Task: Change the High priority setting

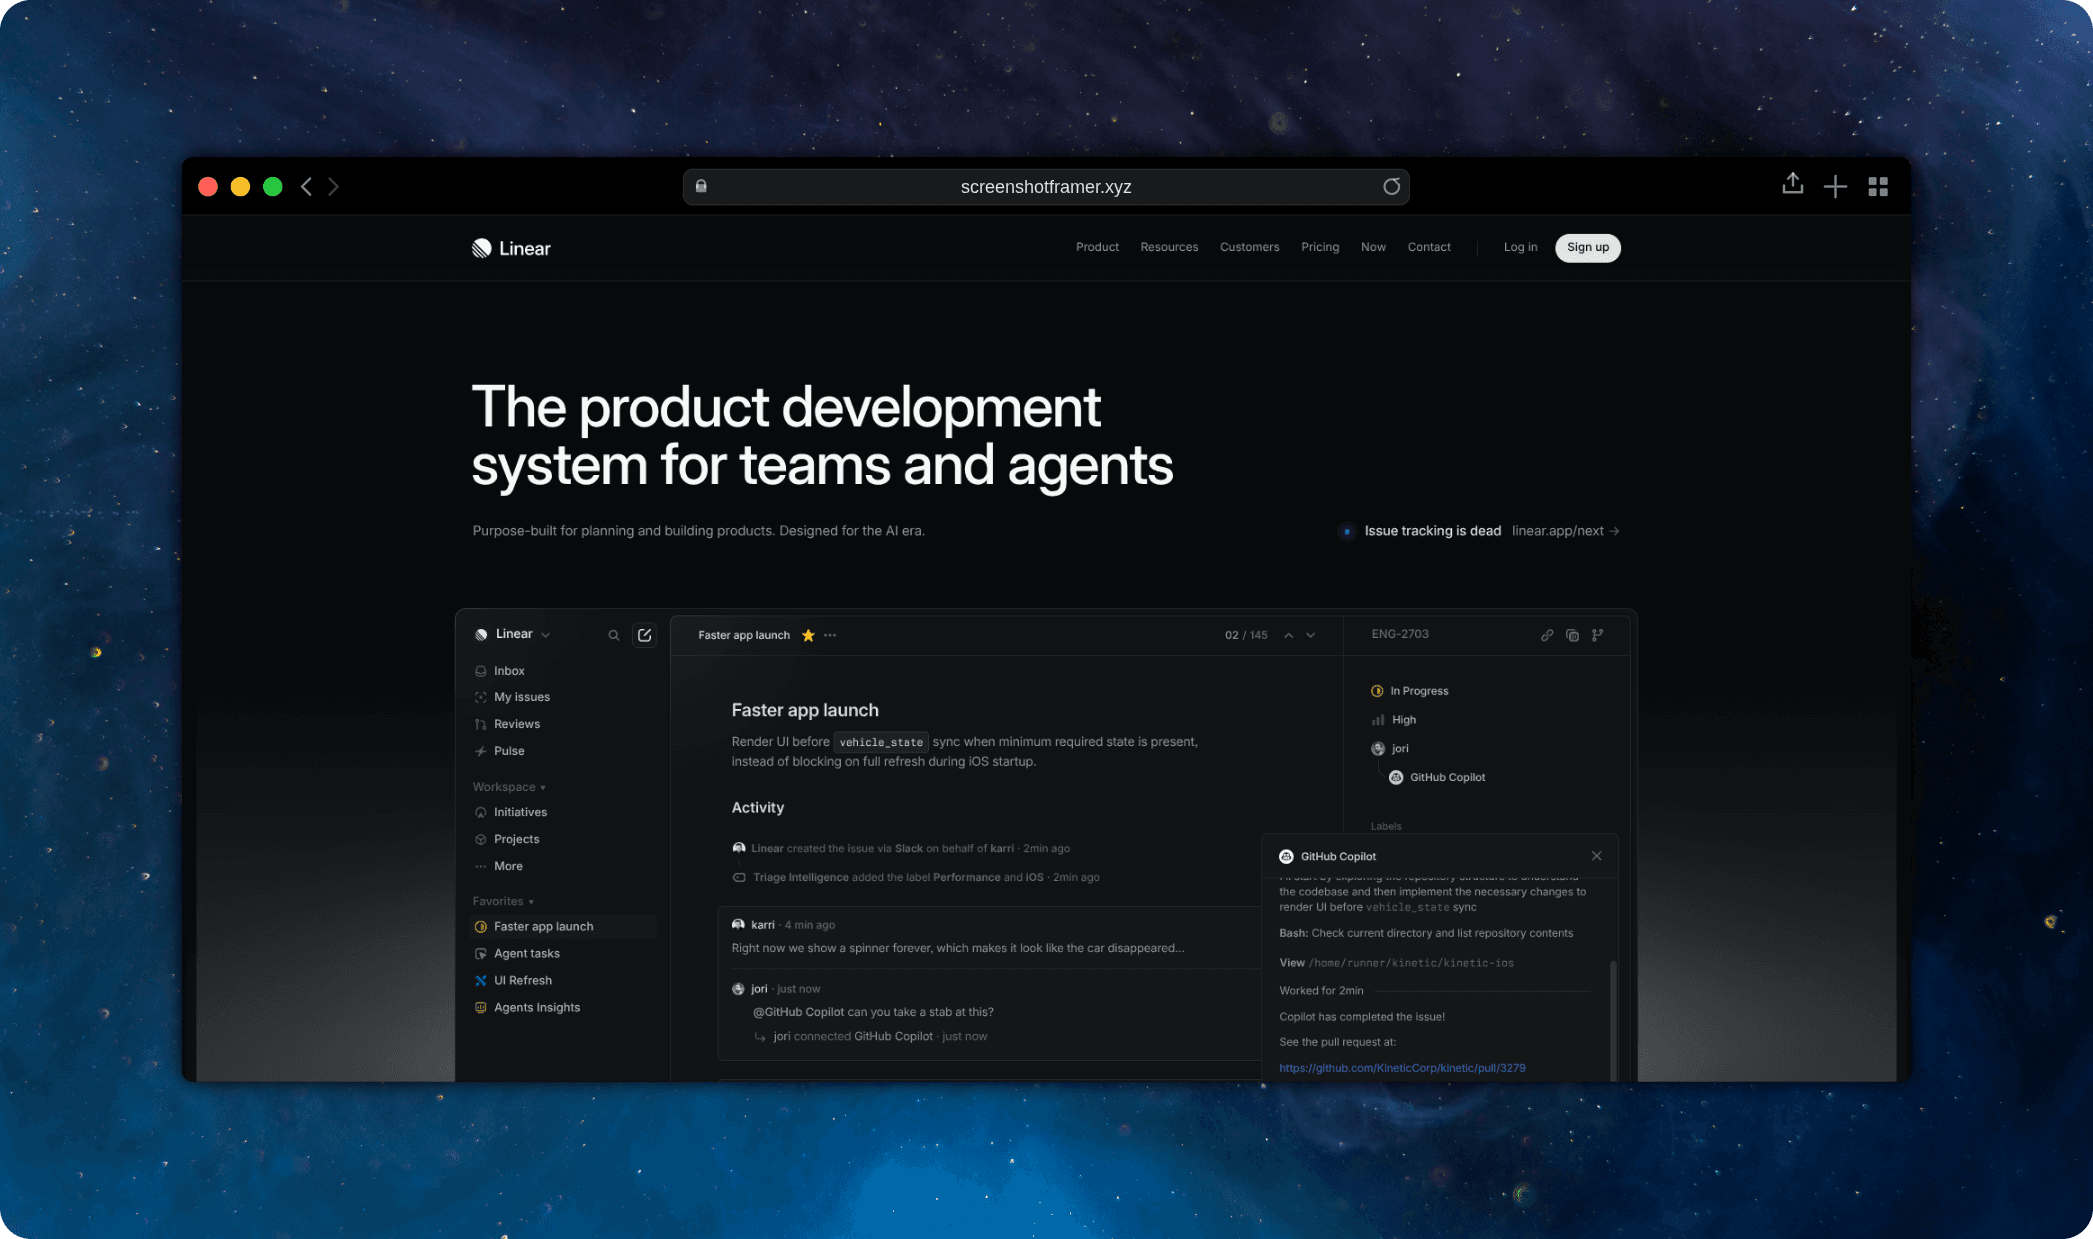Action: [1394, 720]
